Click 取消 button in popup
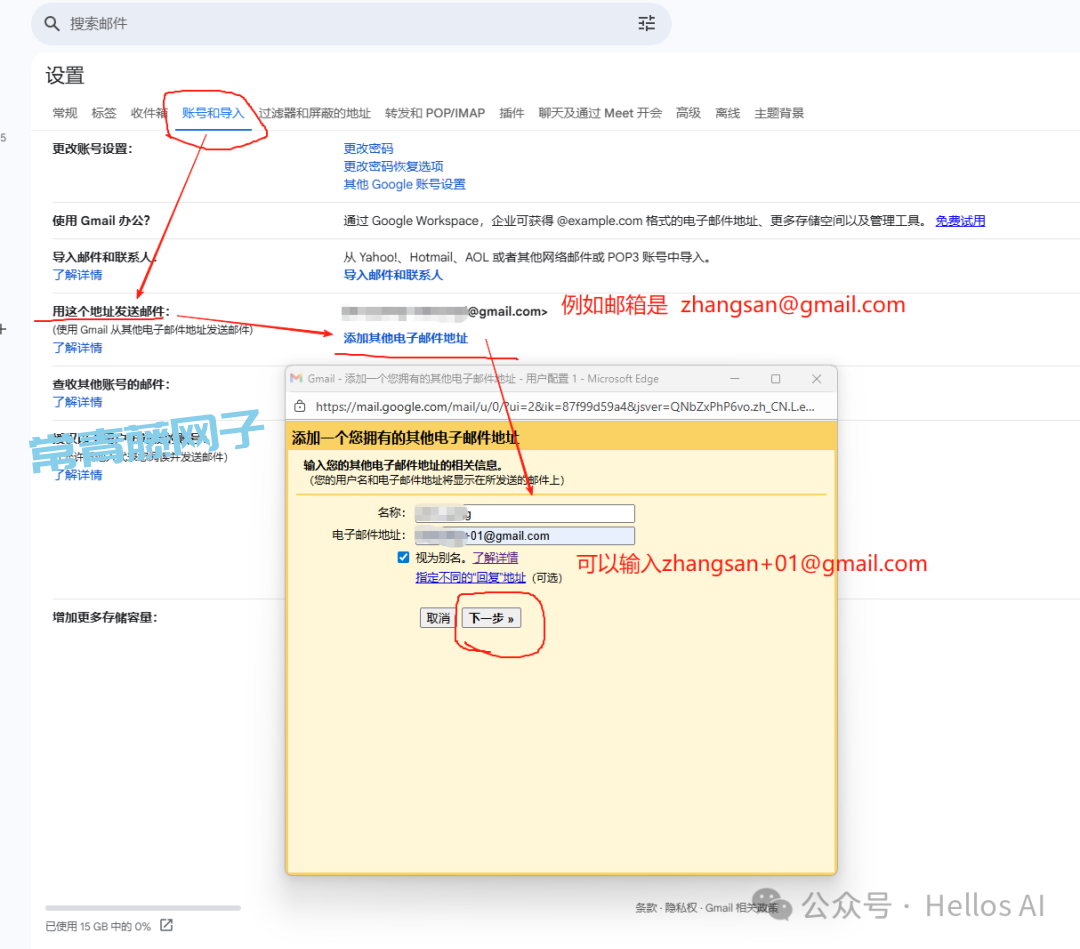This screenshot has height=949, width=1080. point(438,618)
